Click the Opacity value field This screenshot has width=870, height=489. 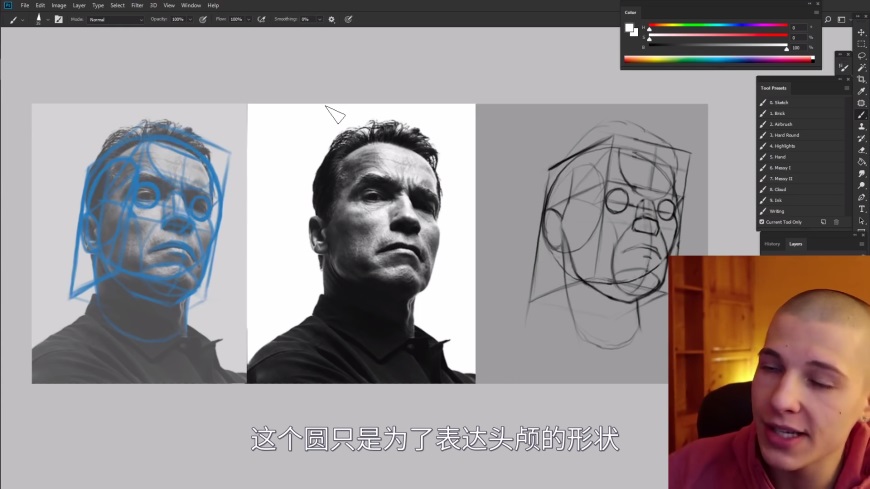[x=178, y=19]
